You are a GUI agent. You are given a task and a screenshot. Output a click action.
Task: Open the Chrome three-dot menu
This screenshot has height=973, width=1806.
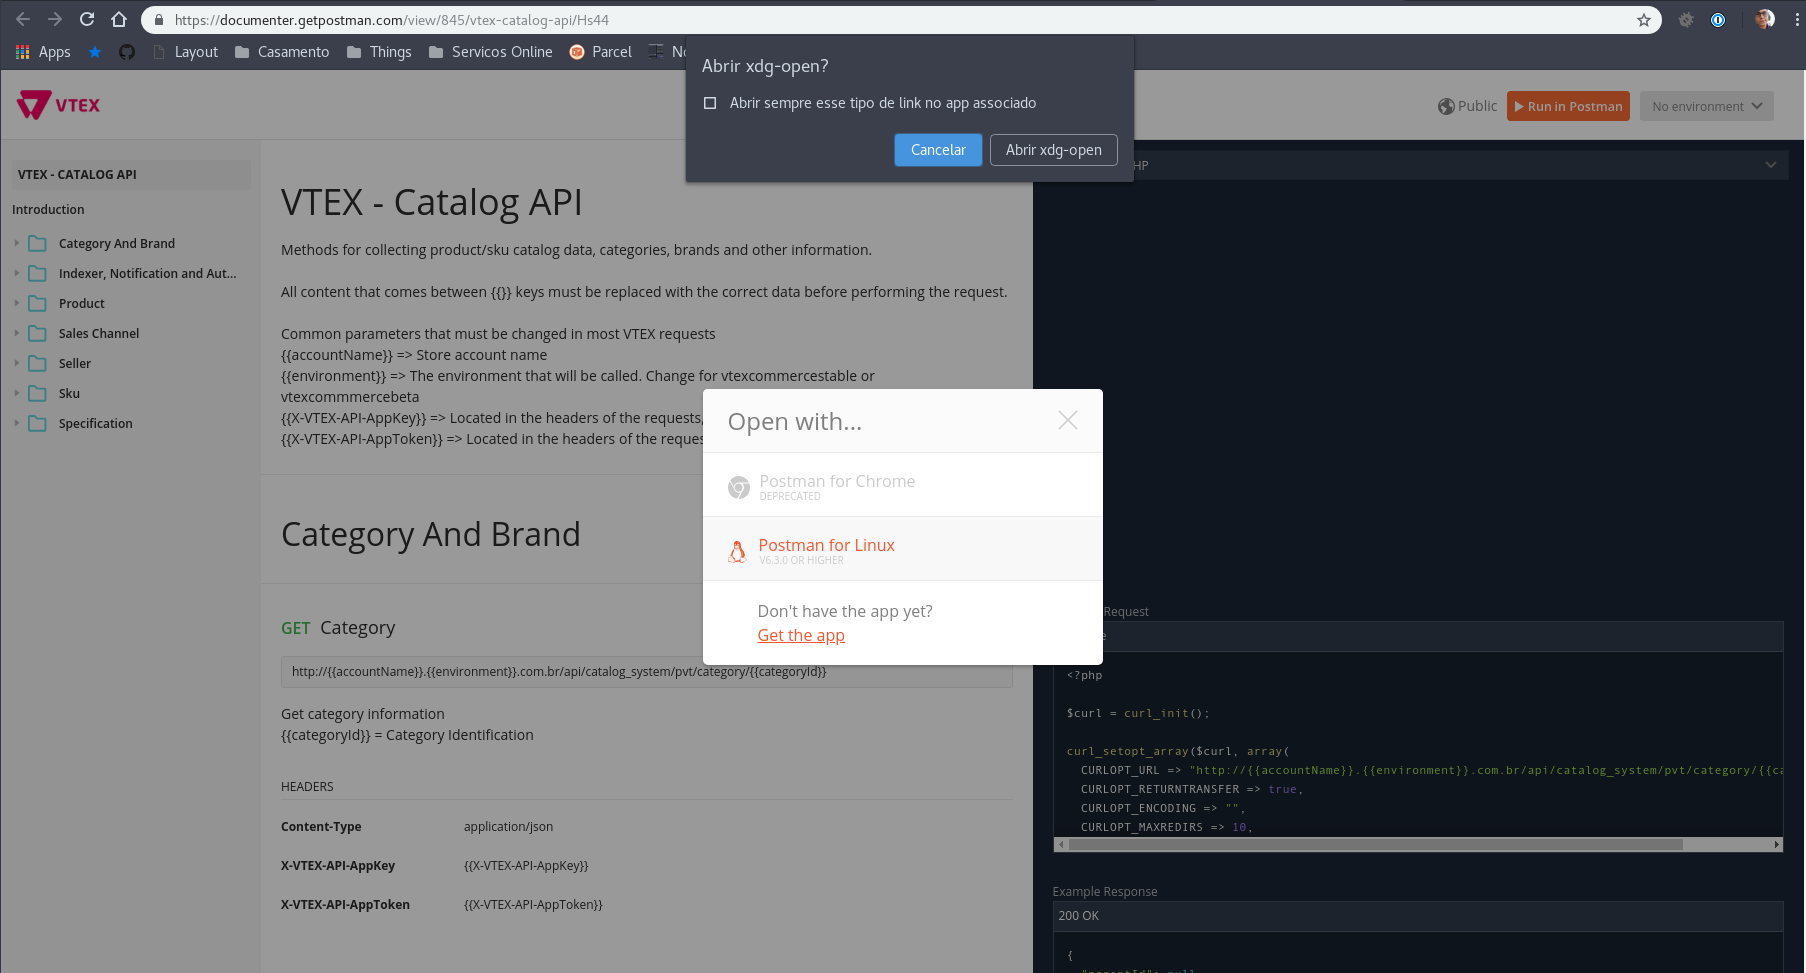(1797, 20)
